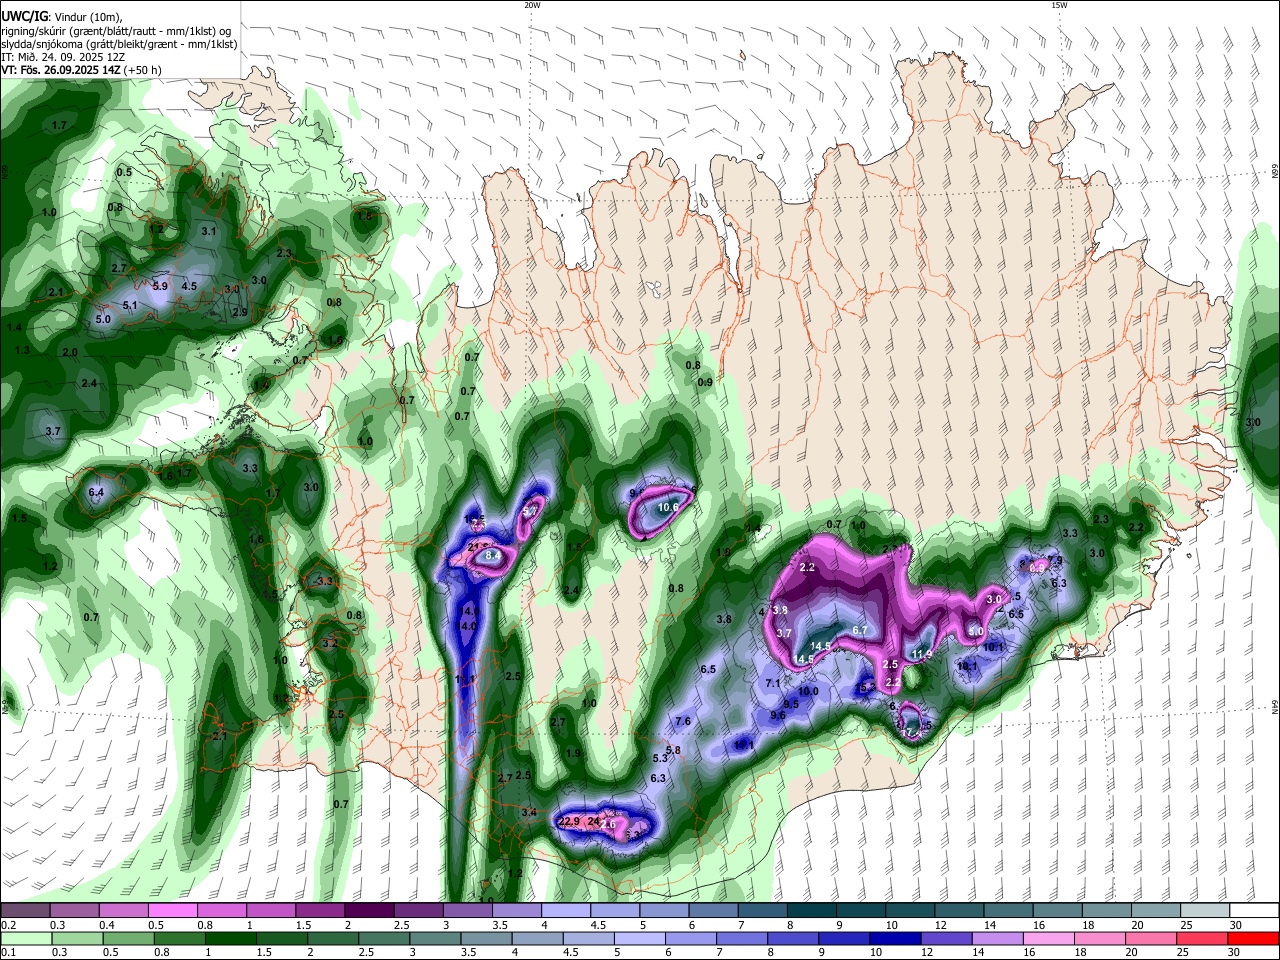Click the 6.7 precipitation value
The width and height of the screenshot is (1280, 960).
coord(861,630)
